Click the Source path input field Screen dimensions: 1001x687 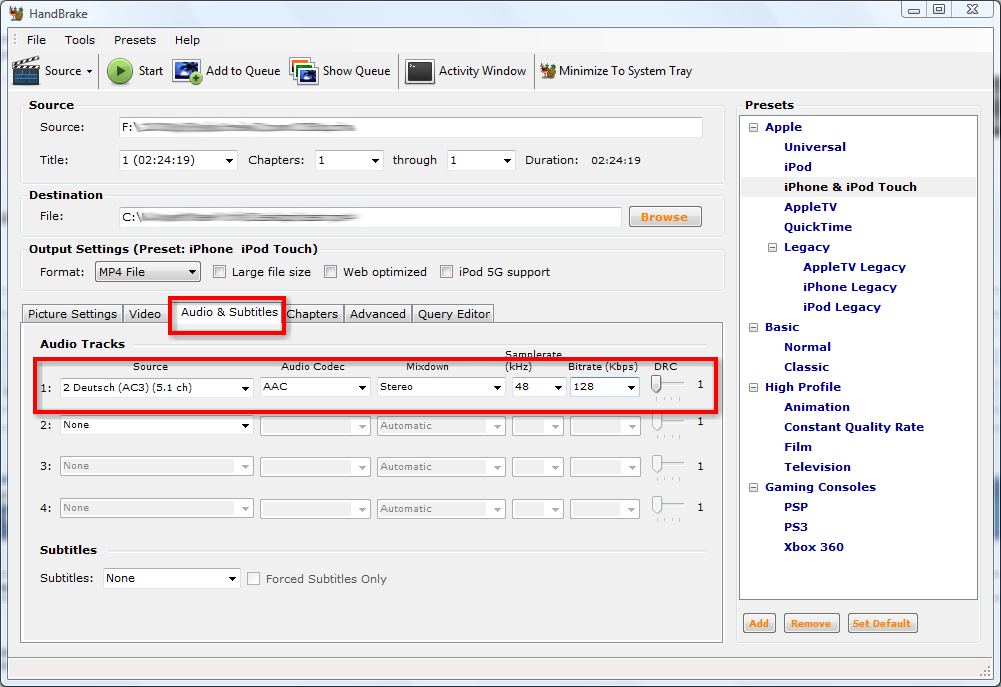(410, 127)
